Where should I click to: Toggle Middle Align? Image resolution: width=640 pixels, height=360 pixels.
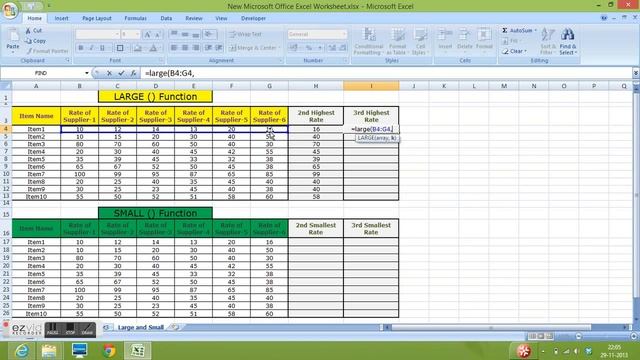click(185, 34)
